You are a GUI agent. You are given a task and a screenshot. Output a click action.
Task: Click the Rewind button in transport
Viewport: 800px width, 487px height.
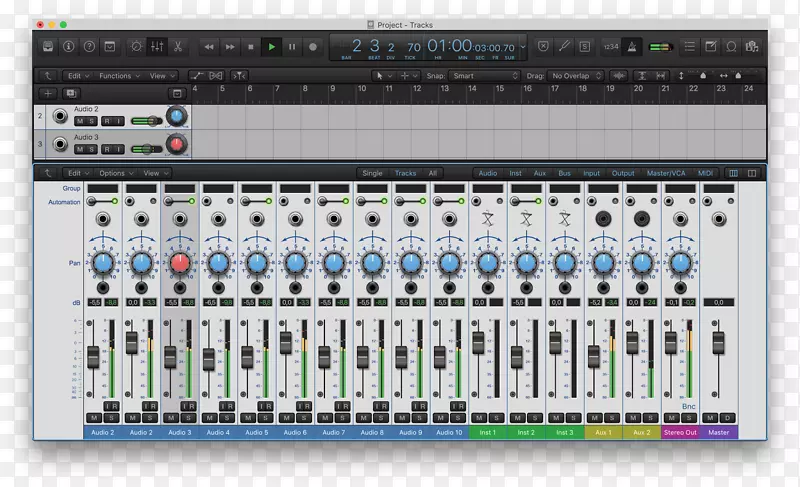208,46
